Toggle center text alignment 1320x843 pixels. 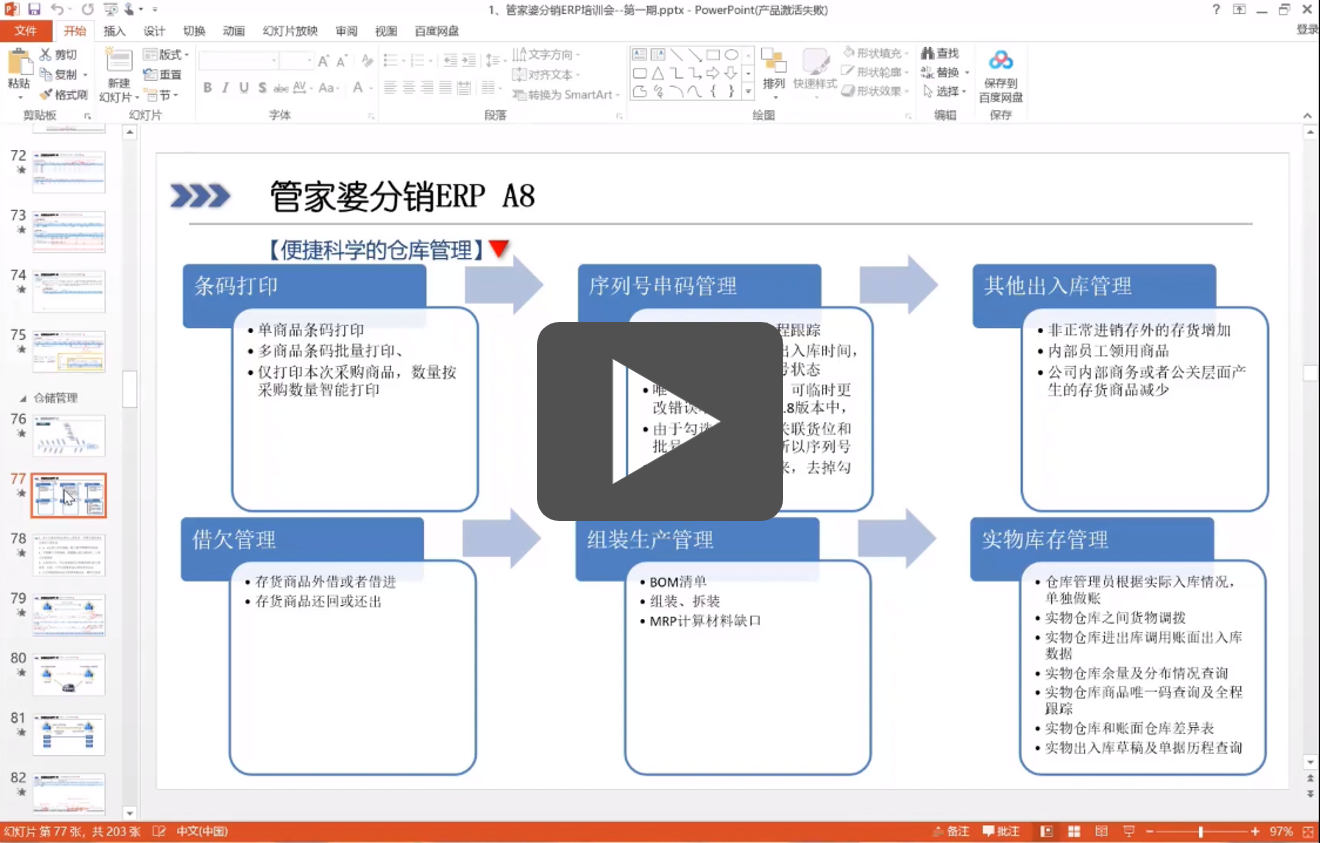click(409, 88)
